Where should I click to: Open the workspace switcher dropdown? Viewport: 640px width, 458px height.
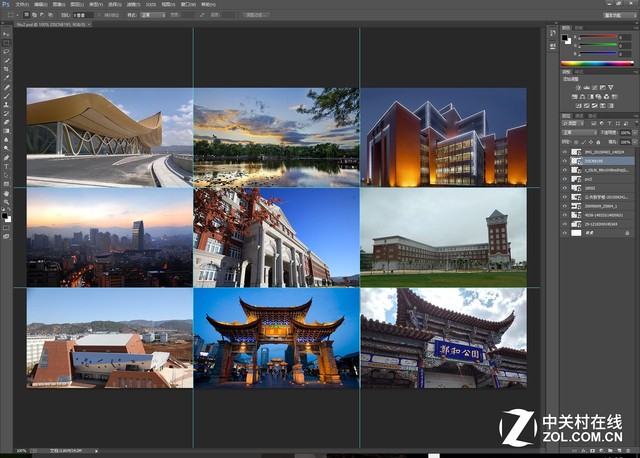[x=618, y=16]
